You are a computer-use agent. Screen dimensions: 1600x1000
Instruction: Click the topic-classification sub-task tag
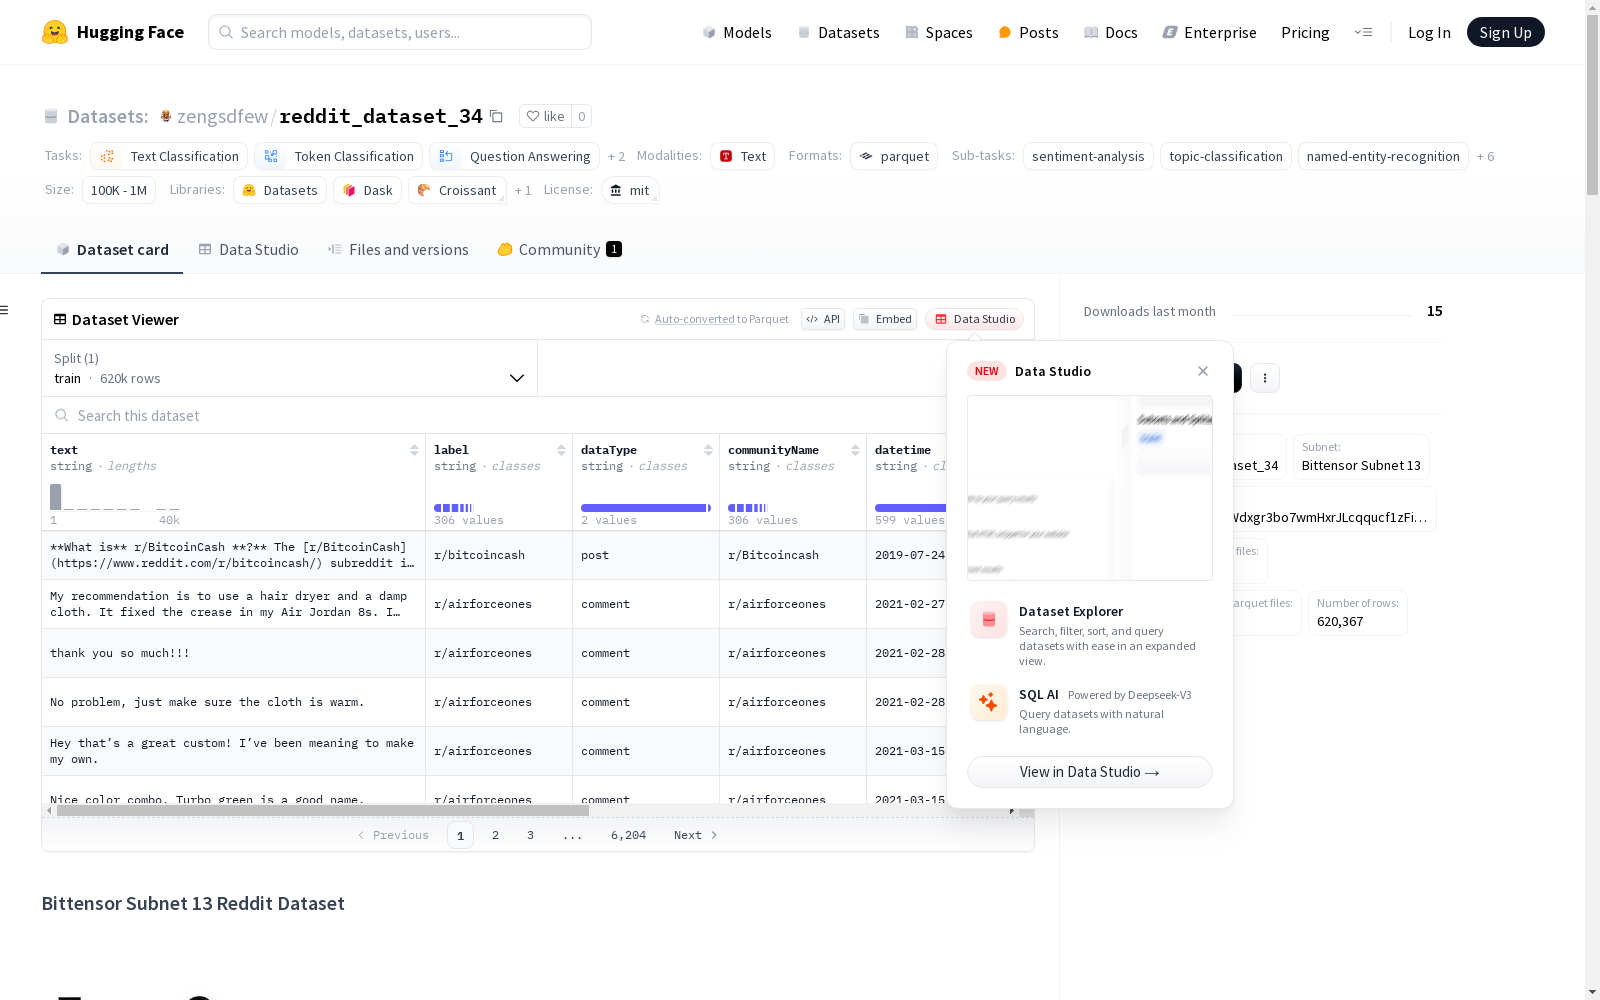tap(1226, 156)
